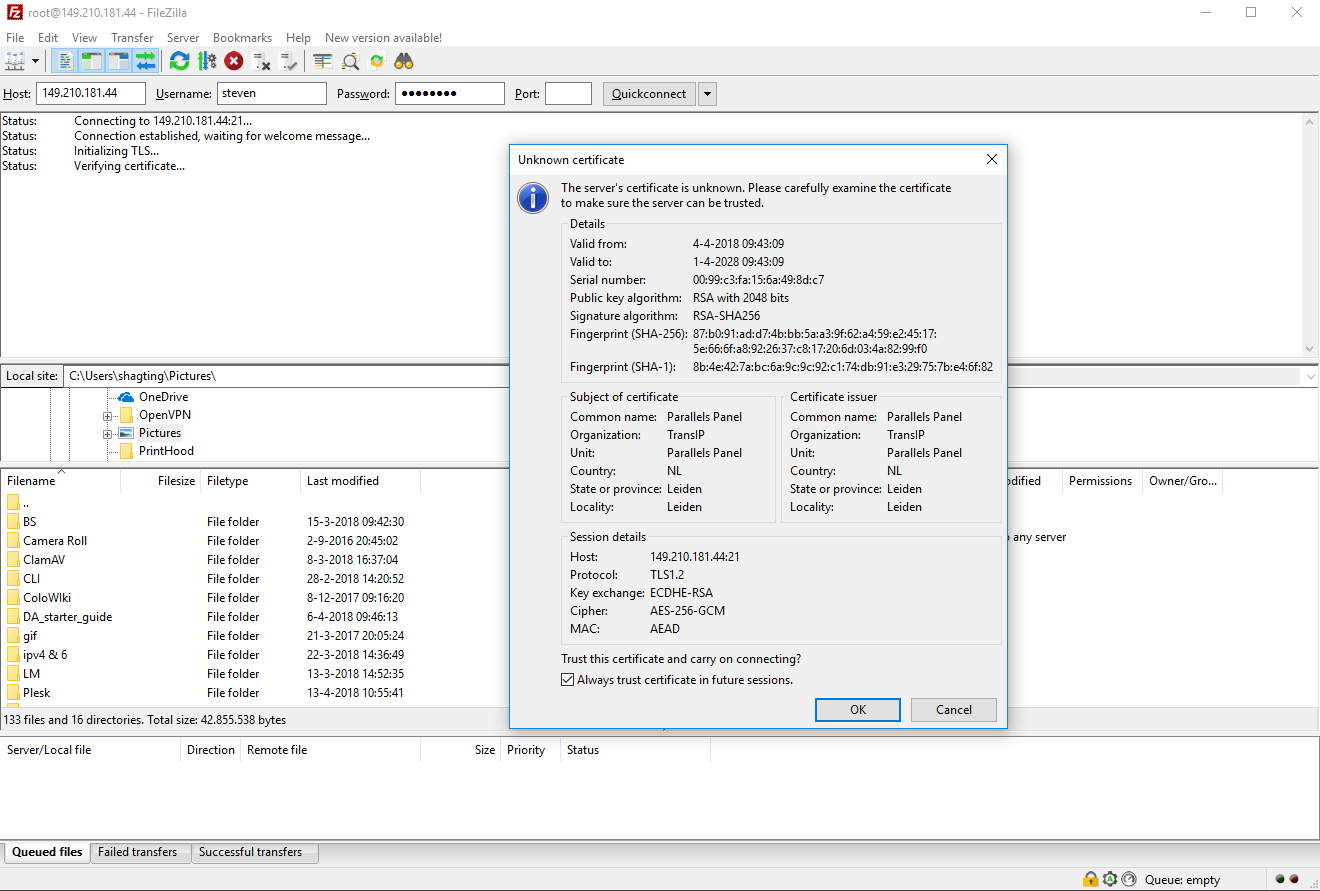This screenshot has width=1320, height=891.
Task: Click the Owner/Group column header
Action: (x=1183, y=481)
